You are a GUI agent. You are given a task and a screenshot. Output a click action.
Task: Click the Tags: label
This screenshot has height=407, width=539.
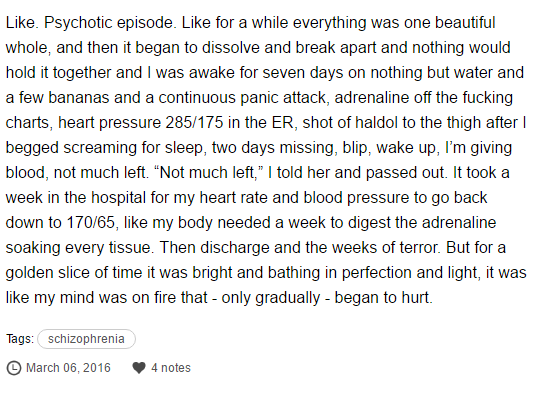[x=20, y=339]
